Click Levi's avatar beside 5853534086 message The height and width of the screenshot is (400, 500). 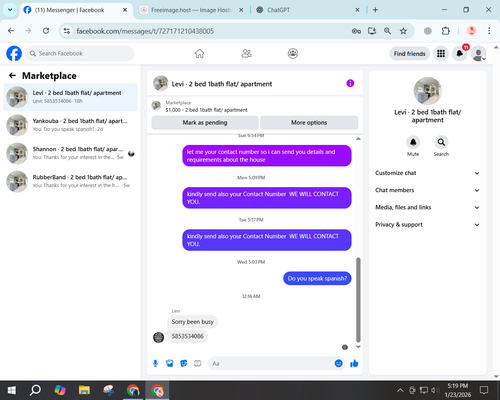[x=158, y=337]
